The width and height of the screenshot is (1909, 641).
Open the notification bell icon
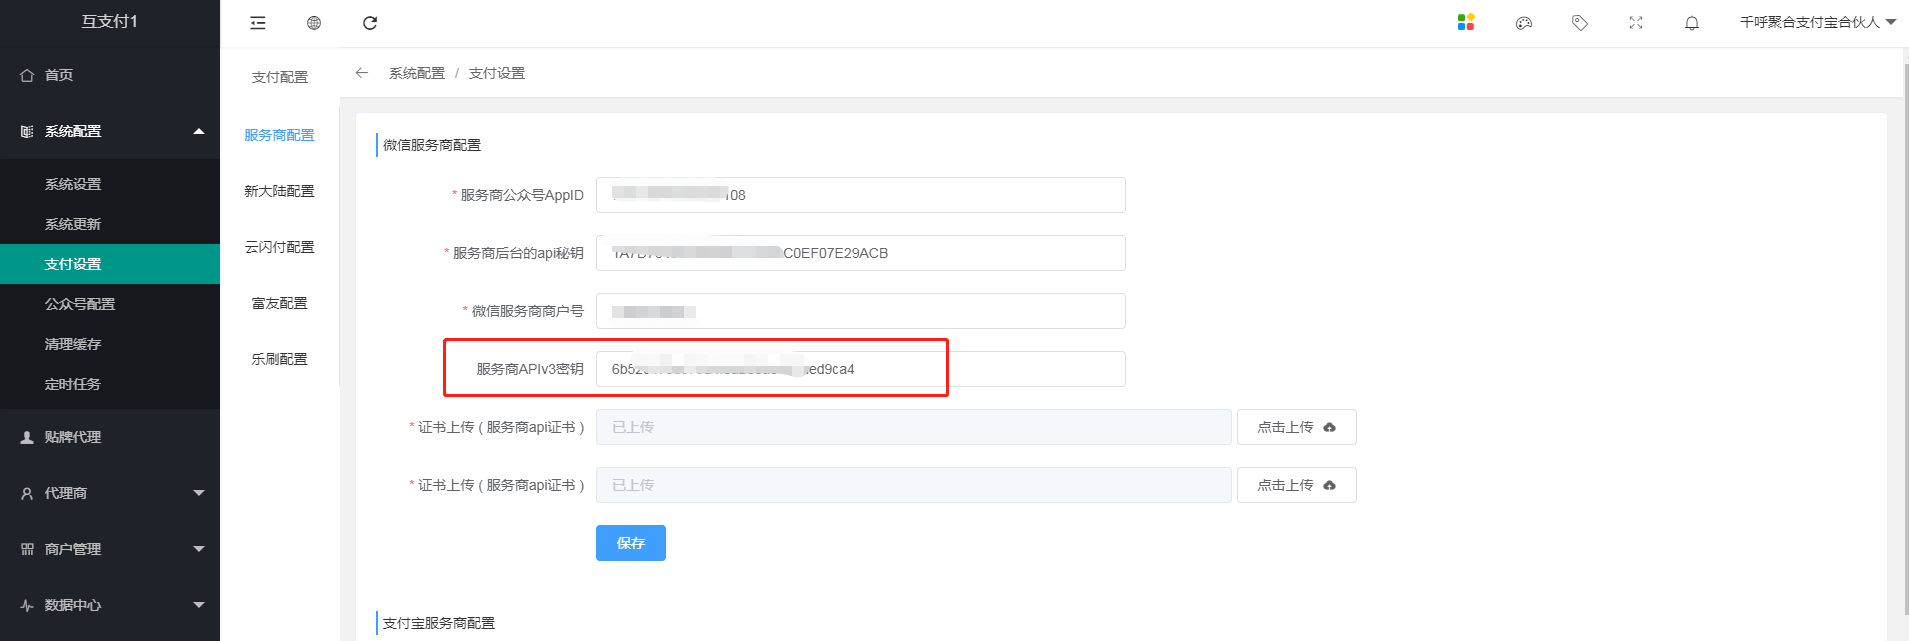pyautogui.click(x=1692, y=23)
